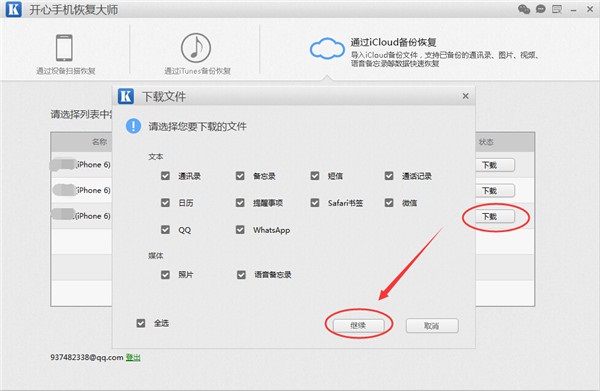Open the WeChat icon in title bar
The image size is (600, 391).
524,9
